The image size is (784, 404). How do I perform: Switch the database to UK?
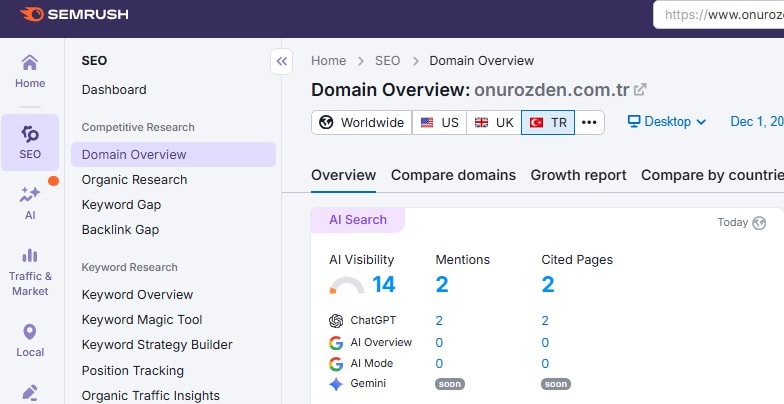coord(494,123)
